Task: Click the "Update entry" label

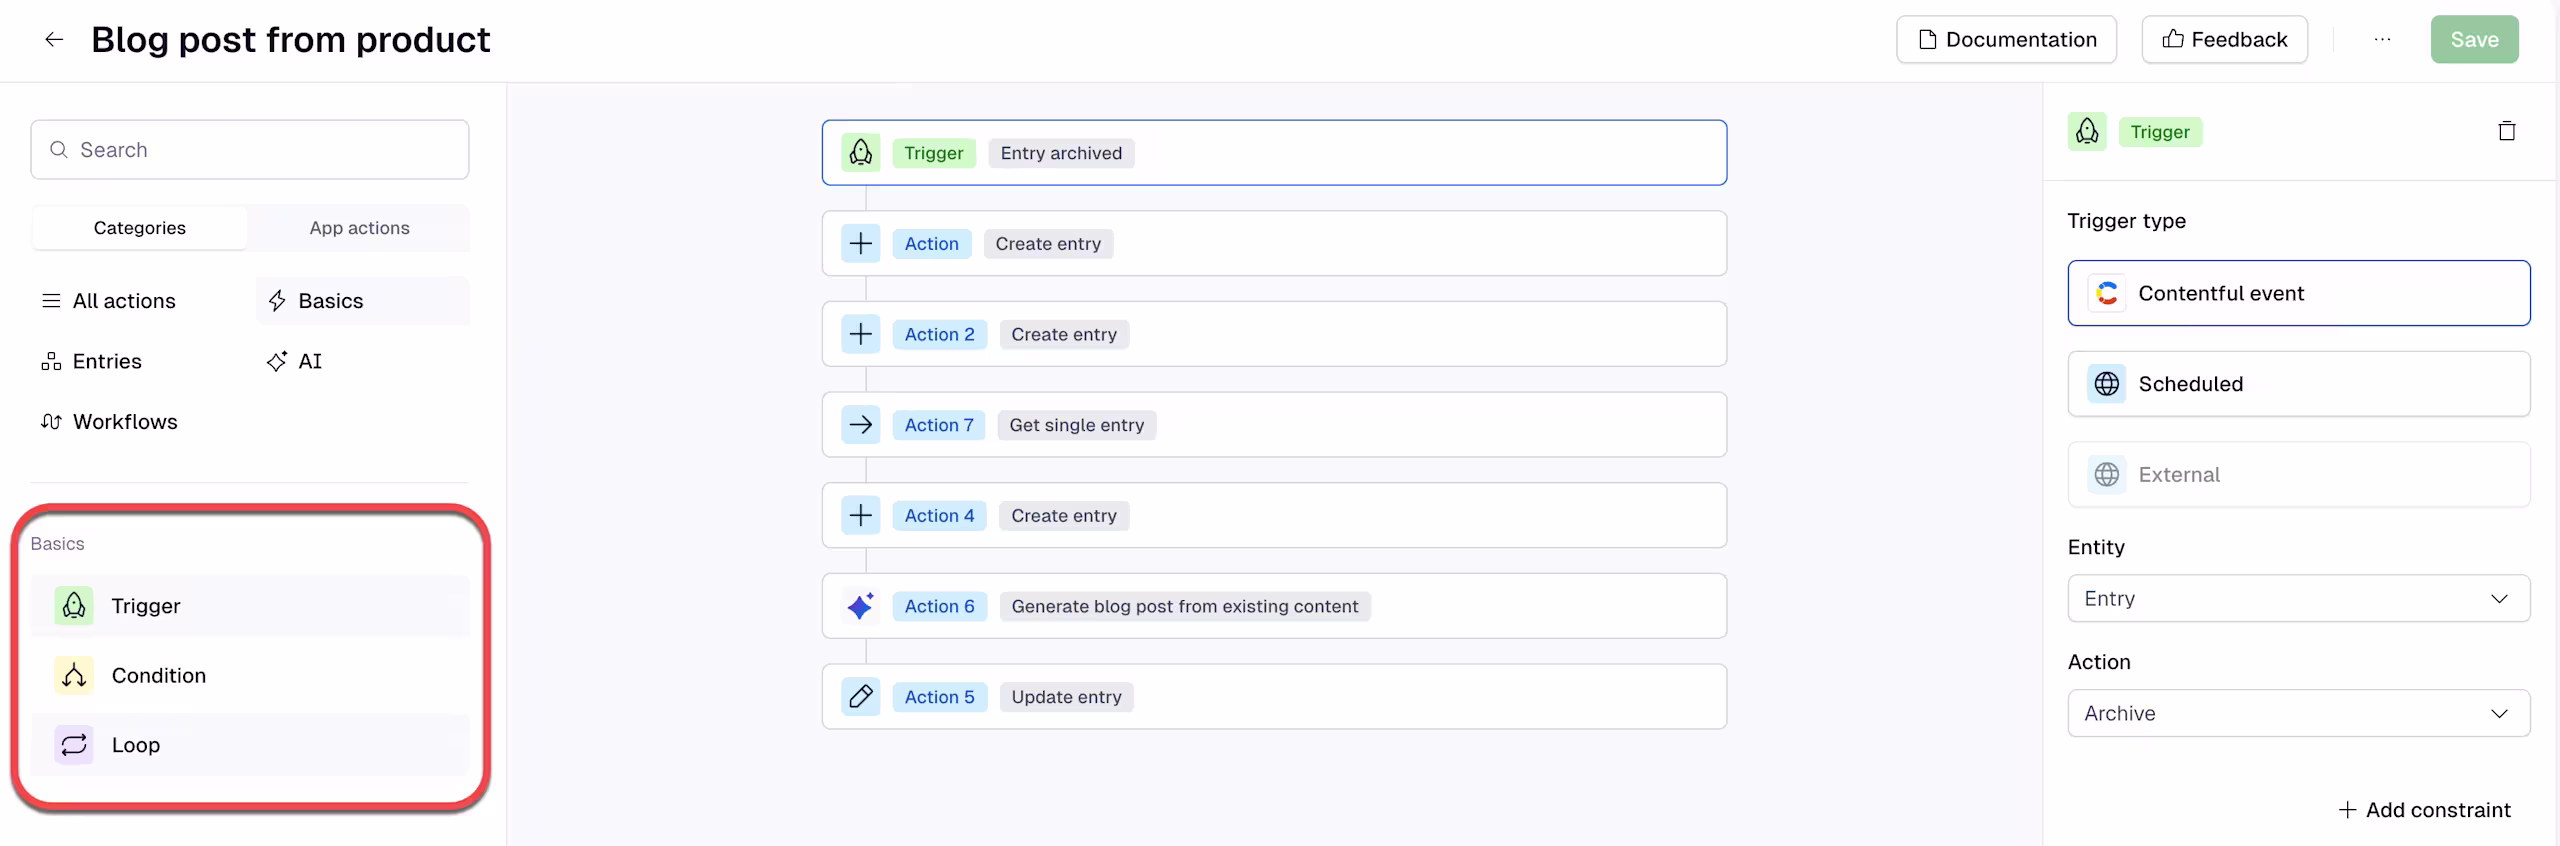Action: (1066, 697)
